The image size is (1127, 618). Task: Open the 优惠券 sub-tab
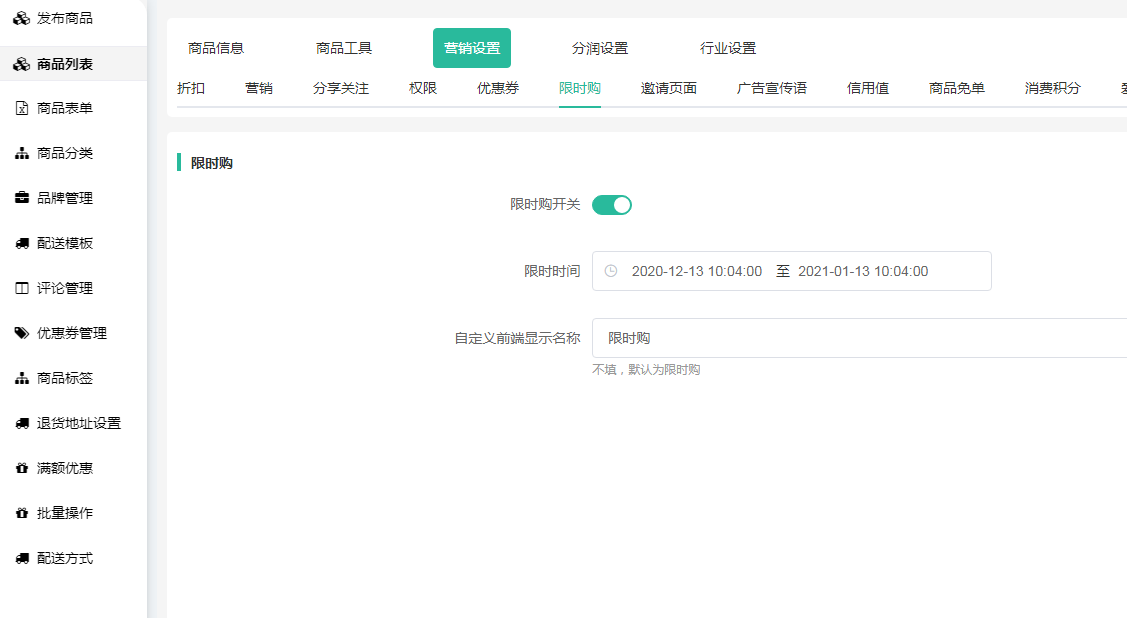[x=498, y=88]
